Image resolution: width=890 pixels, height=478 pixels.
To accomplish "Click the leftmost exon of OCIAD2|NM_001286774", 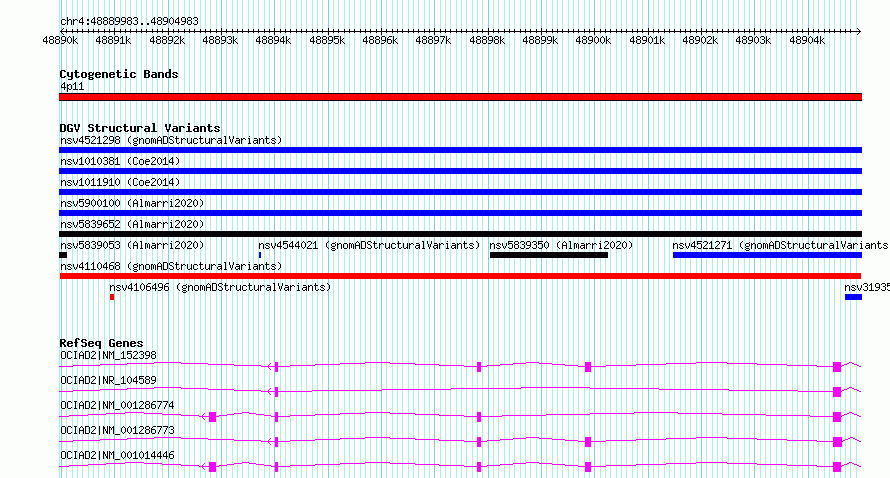I will (212, 417).
